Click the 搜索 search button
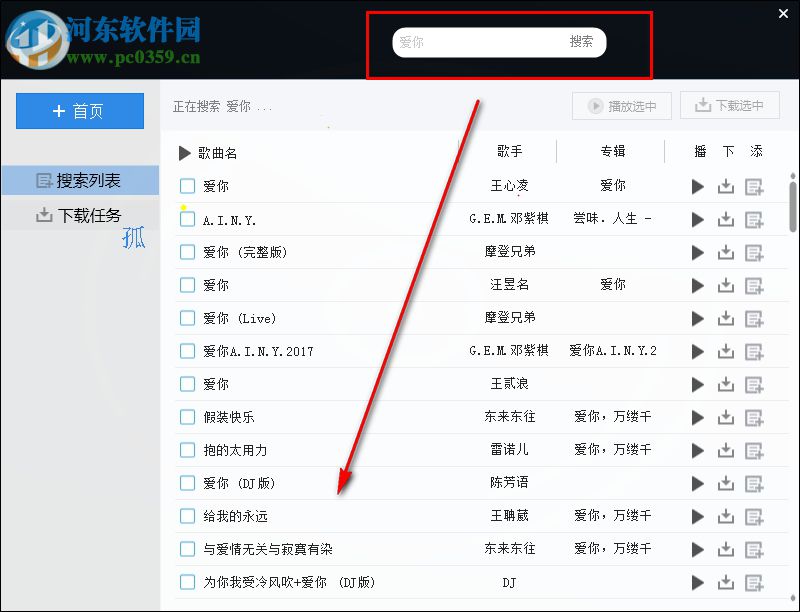Image resolution: width=800 pixels, height=612 pixels. (584, 42)
